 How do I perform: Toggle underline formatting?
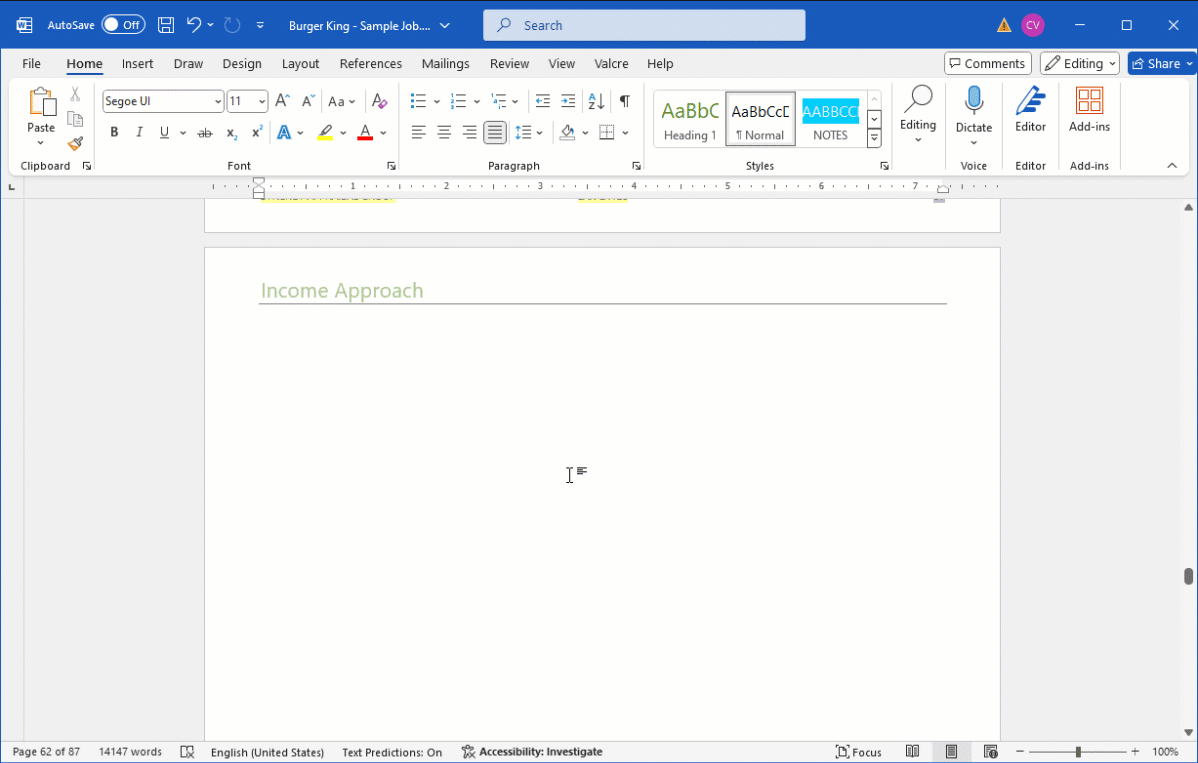click(164, 133)
